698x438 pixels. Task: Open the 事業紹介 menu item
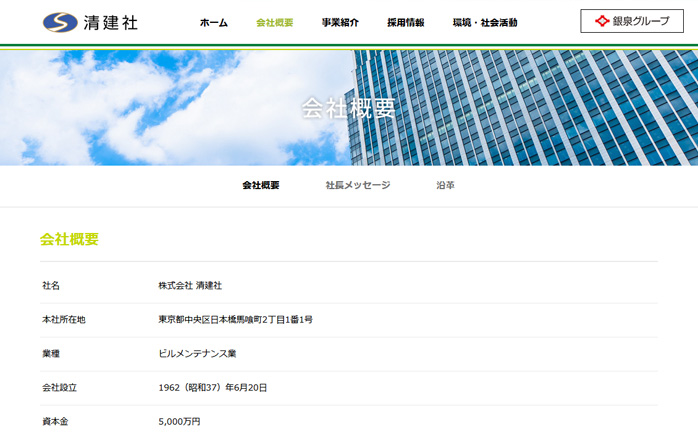click(x=340, y=23)
